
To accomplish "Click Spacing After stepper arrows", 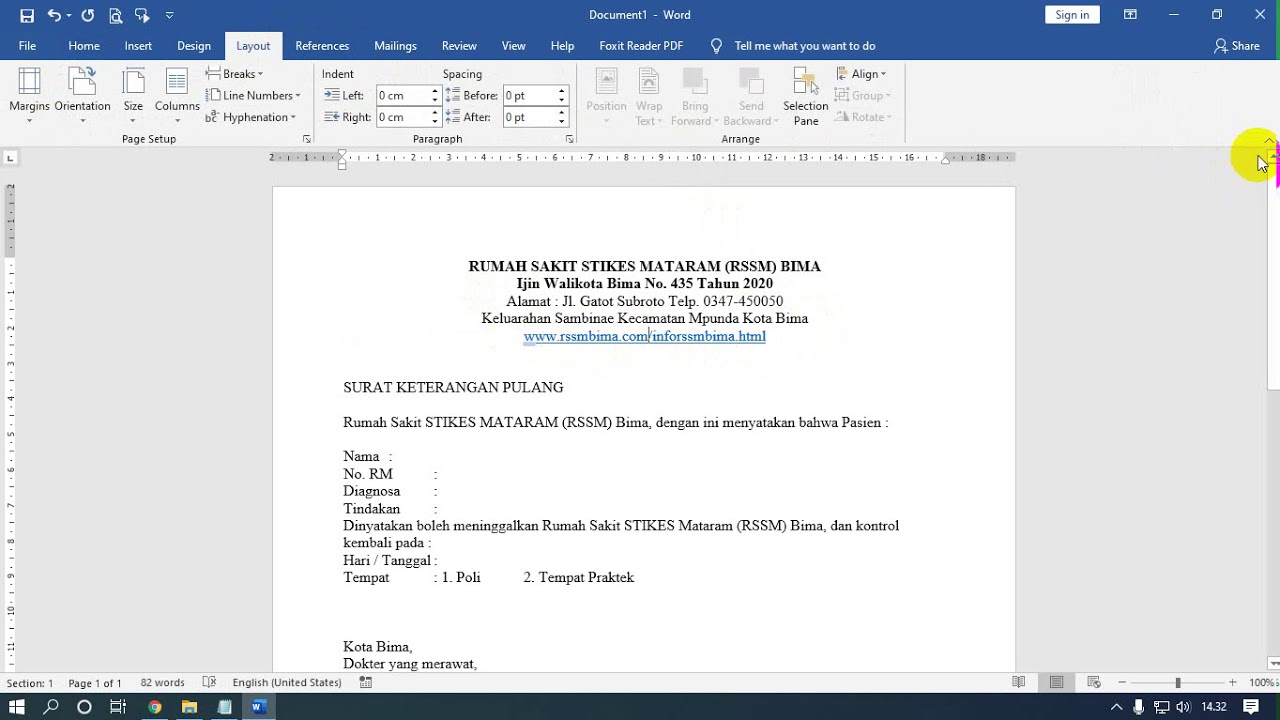I will click(x=562, y=117).
